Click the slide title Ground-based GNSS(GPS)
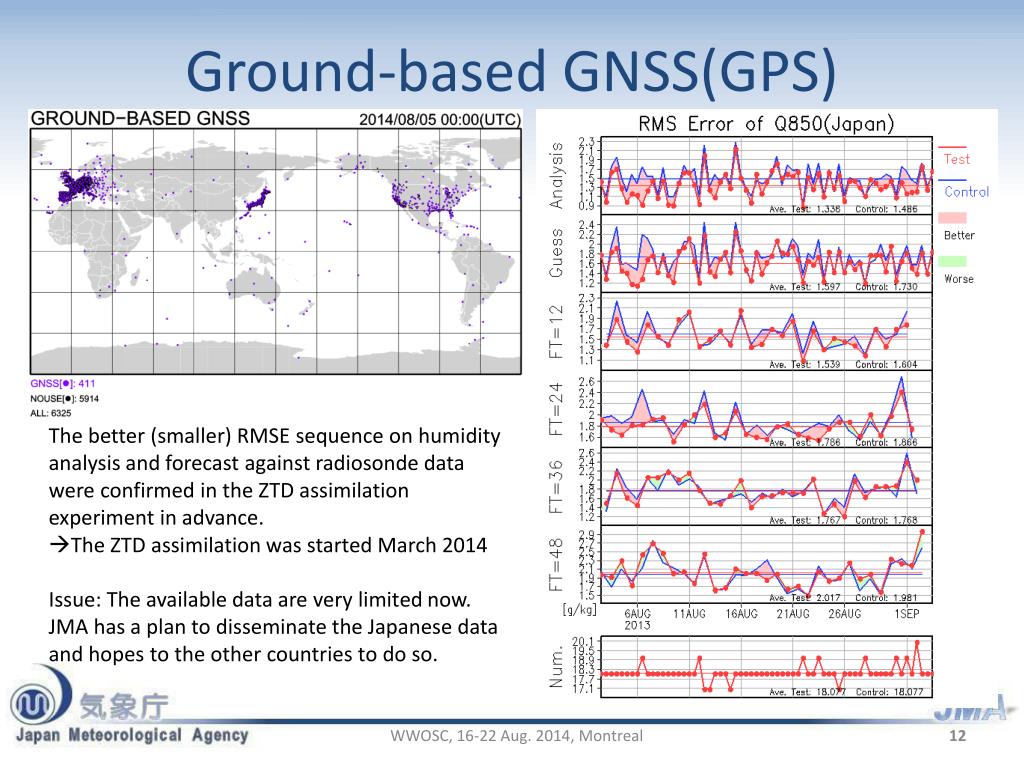This screenshot has width=1024, height=768. (x=511, y=73)
